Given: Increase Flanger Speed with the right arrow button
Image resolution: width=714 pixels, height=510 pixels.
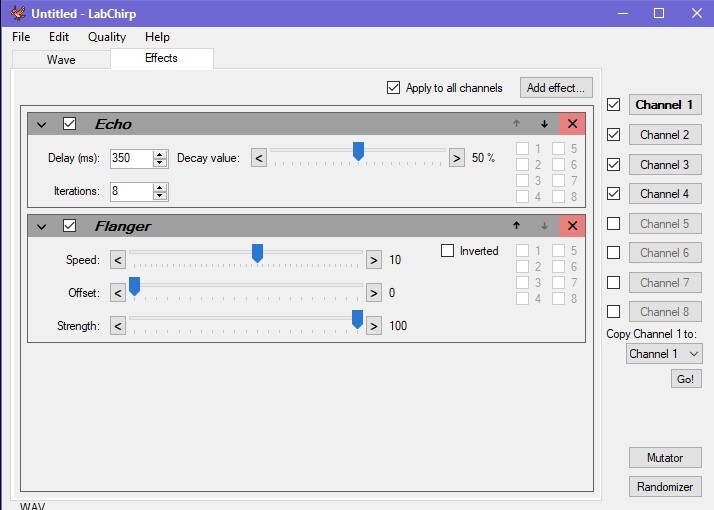Looking at the screenshot, I should 374,260.
